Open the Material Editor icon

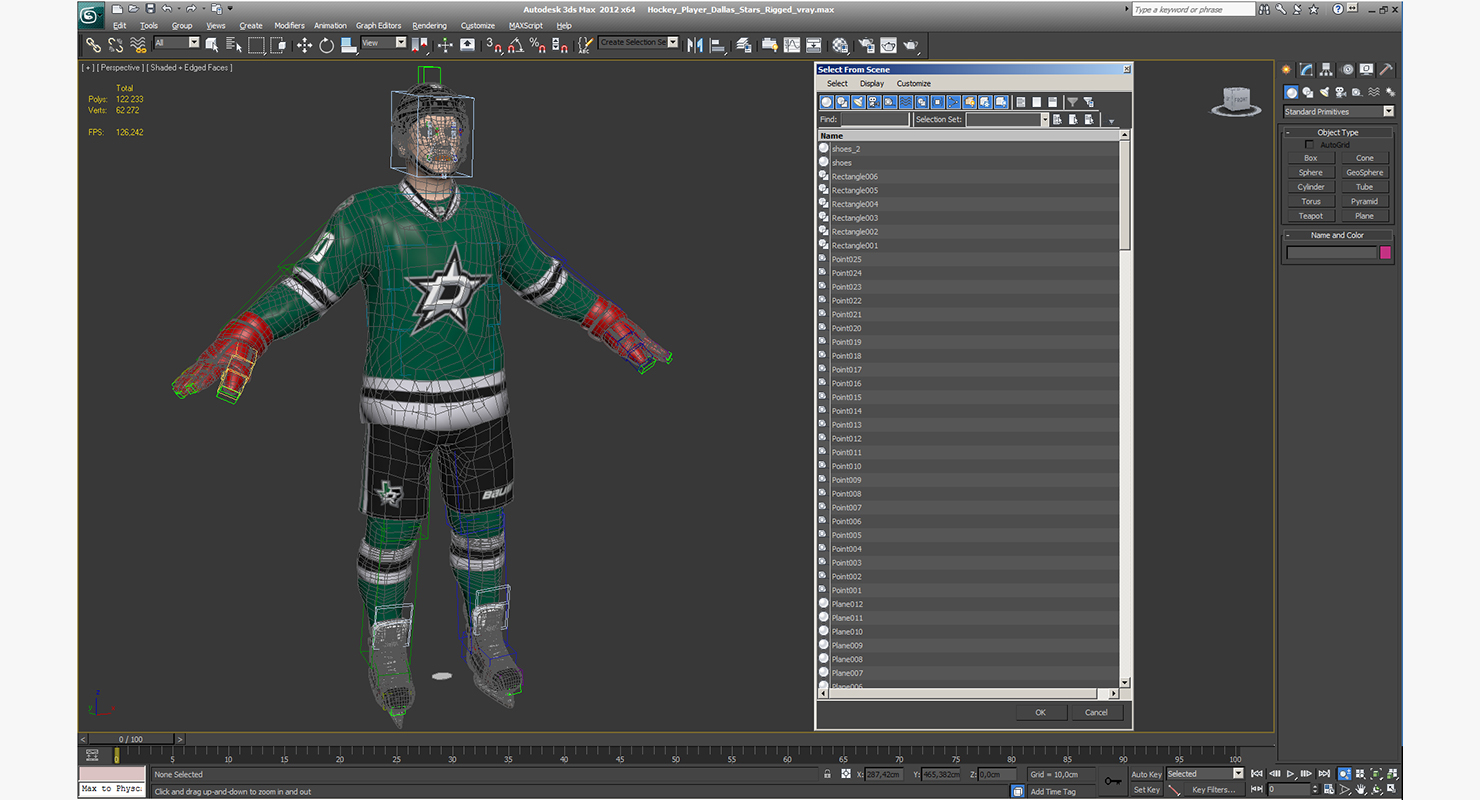[839, 45]
